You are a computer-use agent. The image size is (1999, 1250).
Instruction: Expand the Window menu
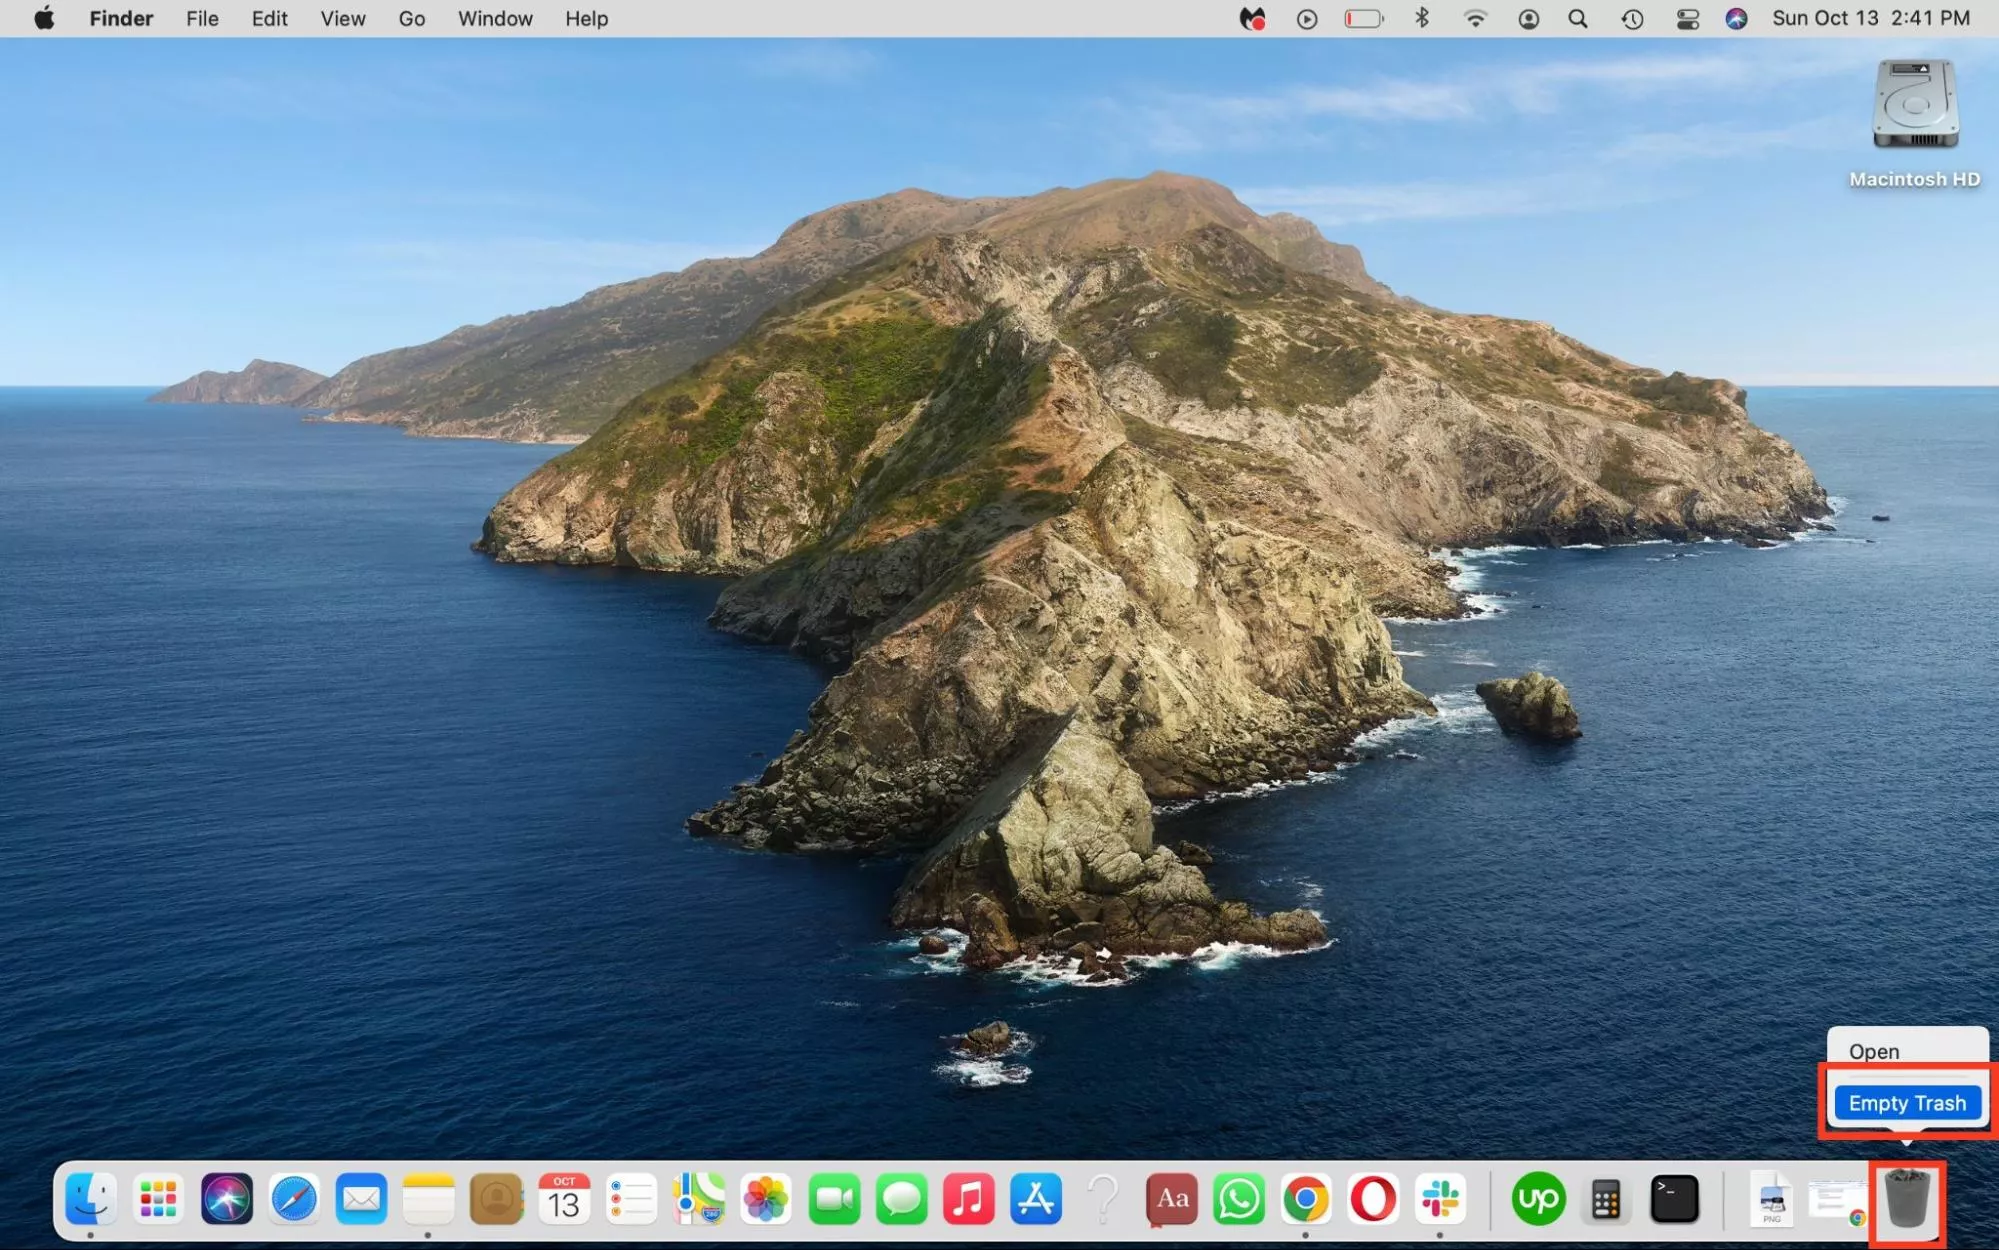click(494, 18)
